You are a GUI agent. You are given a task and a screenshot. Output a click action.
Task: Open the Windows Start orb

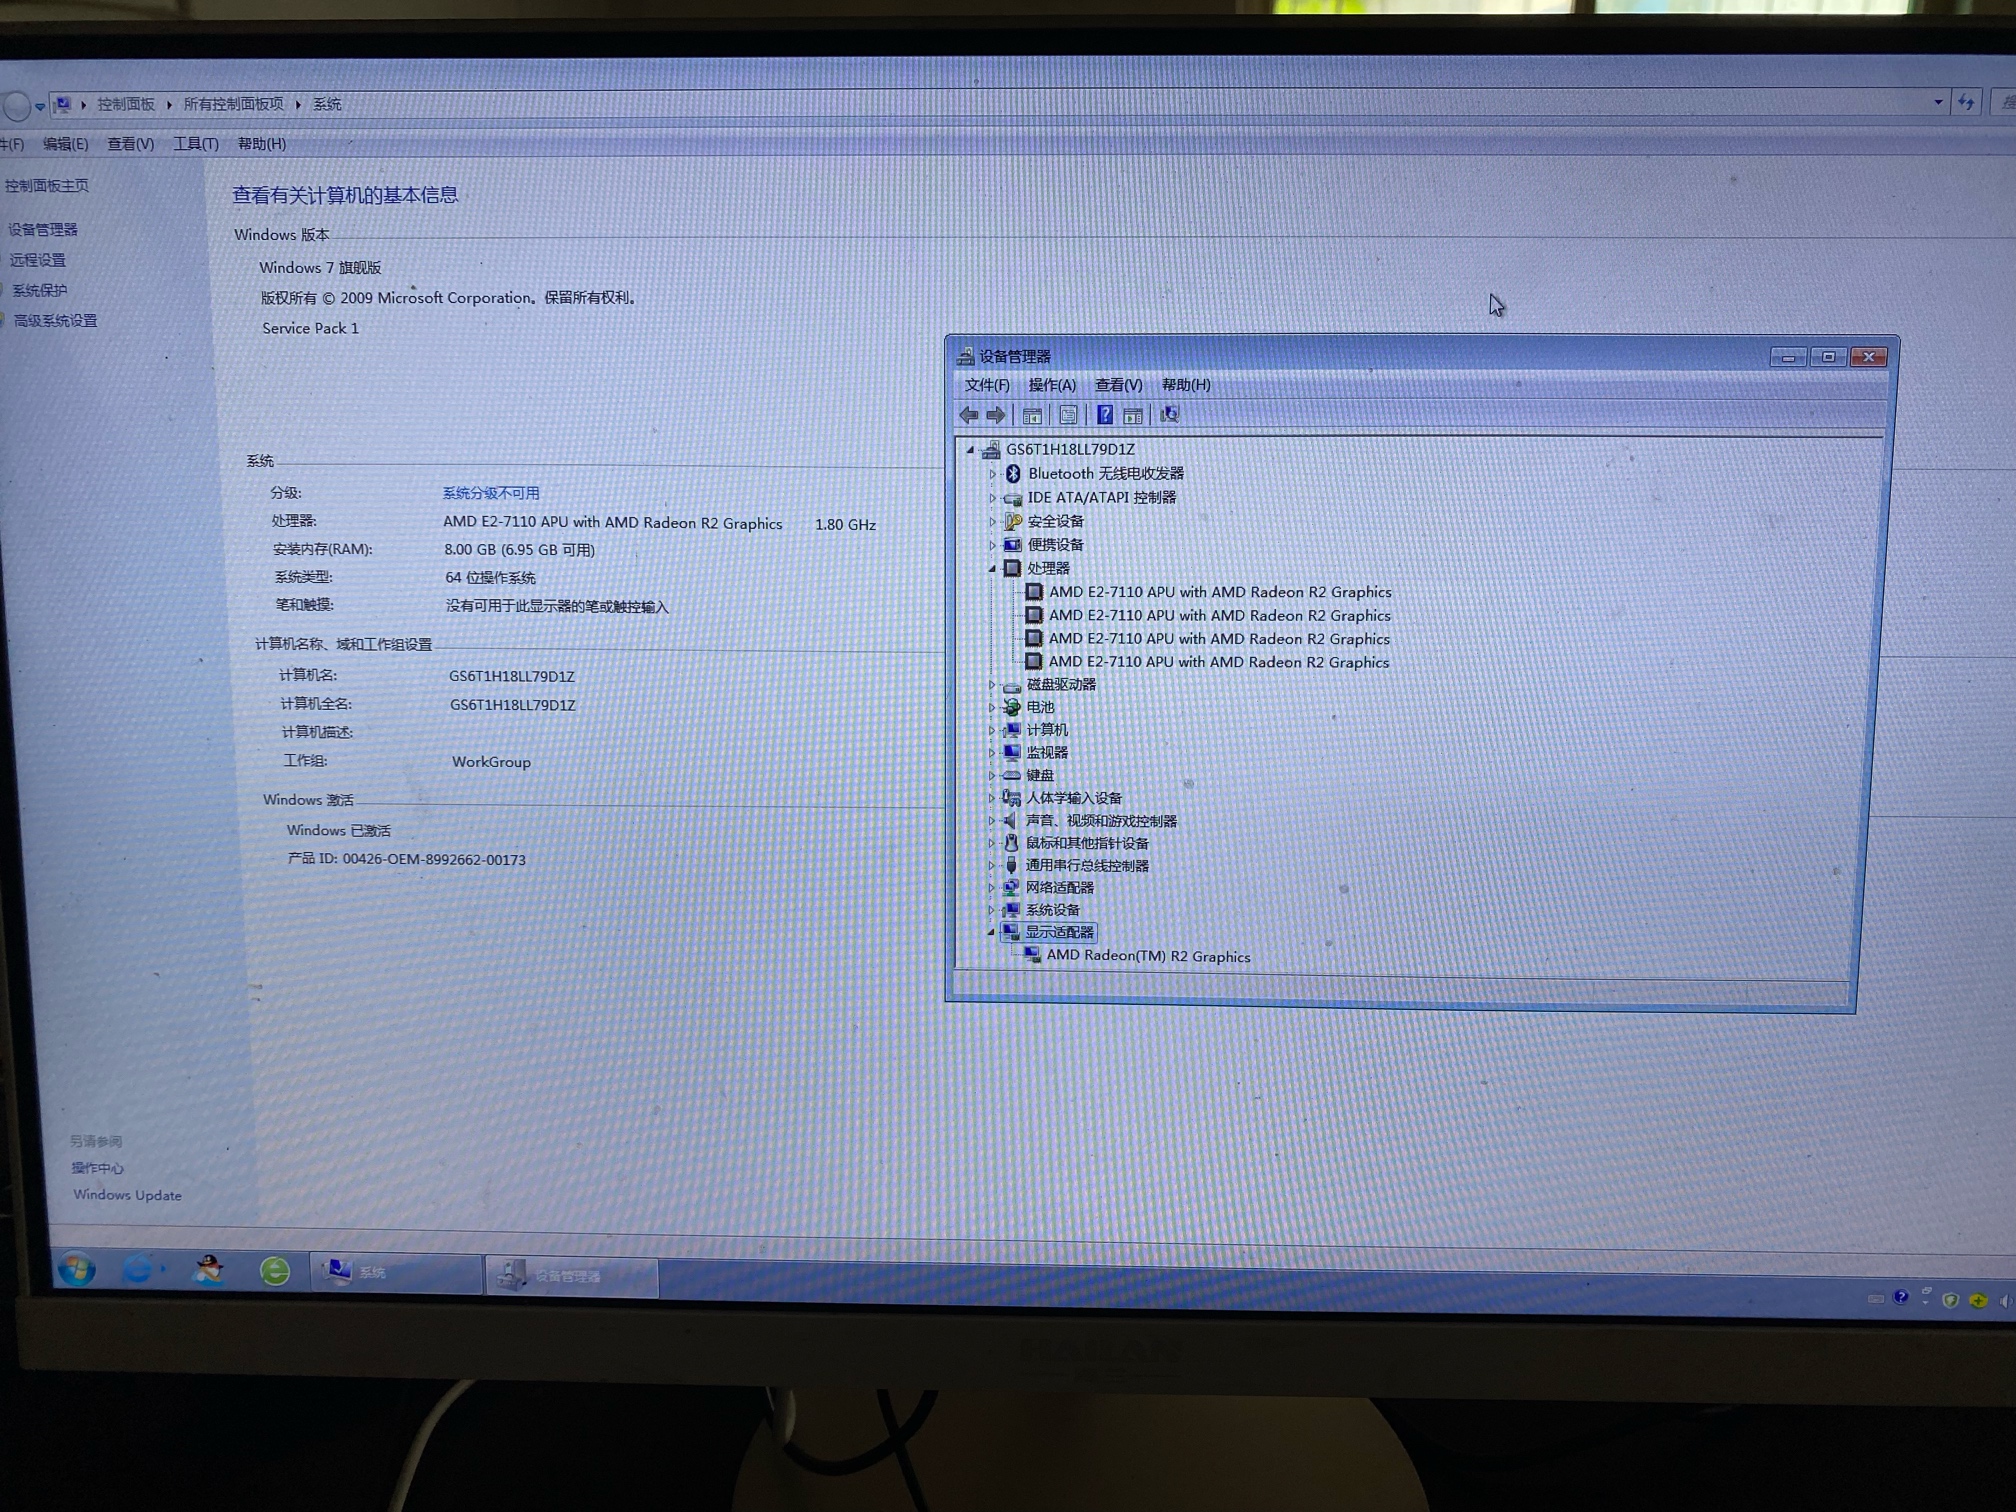[77, 1270]
